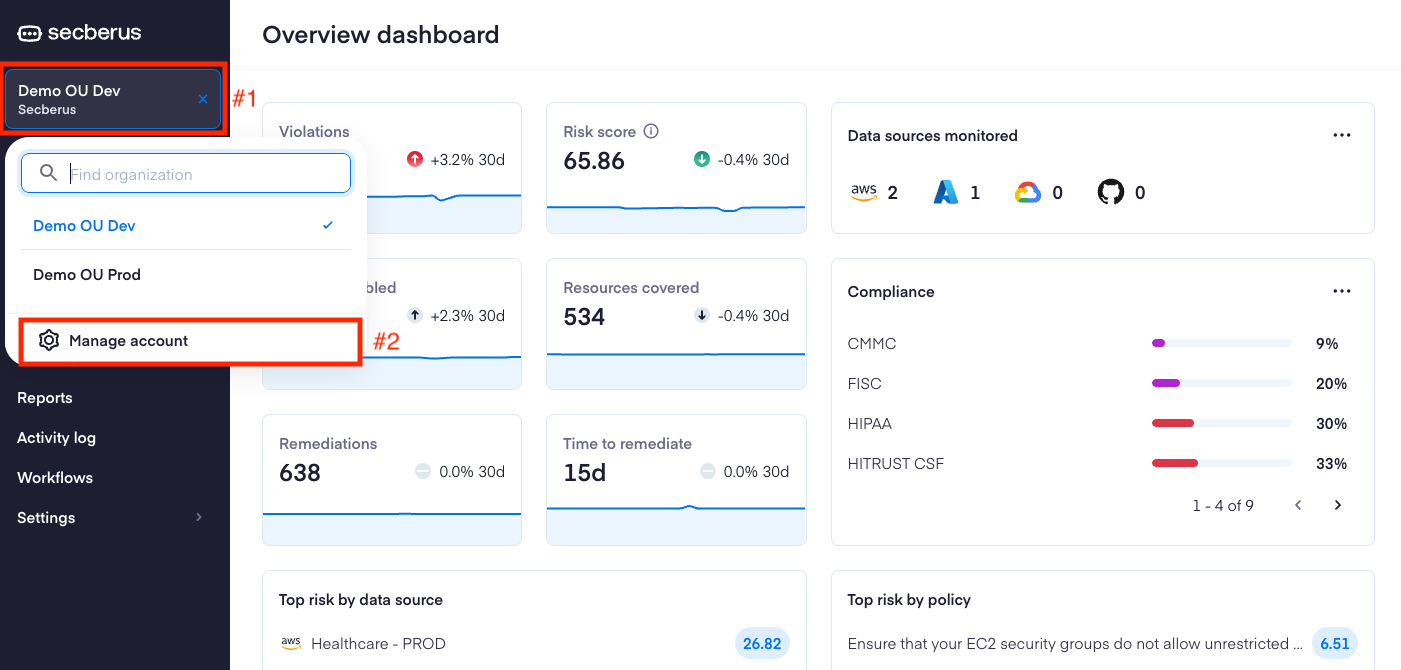Open Activity log in the sidebar

[57, 438]
